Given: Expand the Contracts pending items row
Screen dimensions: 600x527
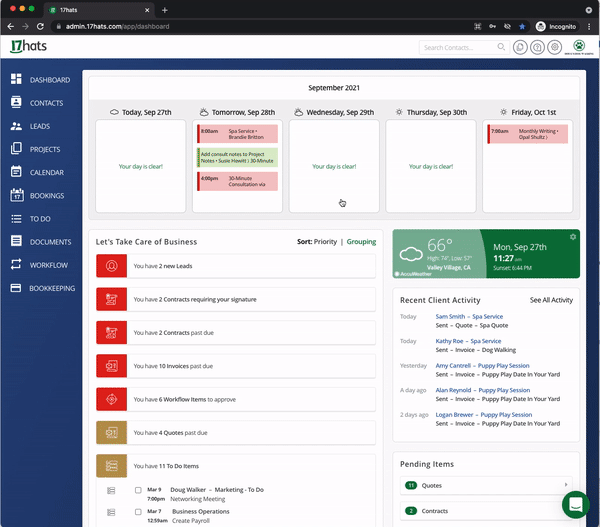Looking at the screenshot, I should (486, 511).
